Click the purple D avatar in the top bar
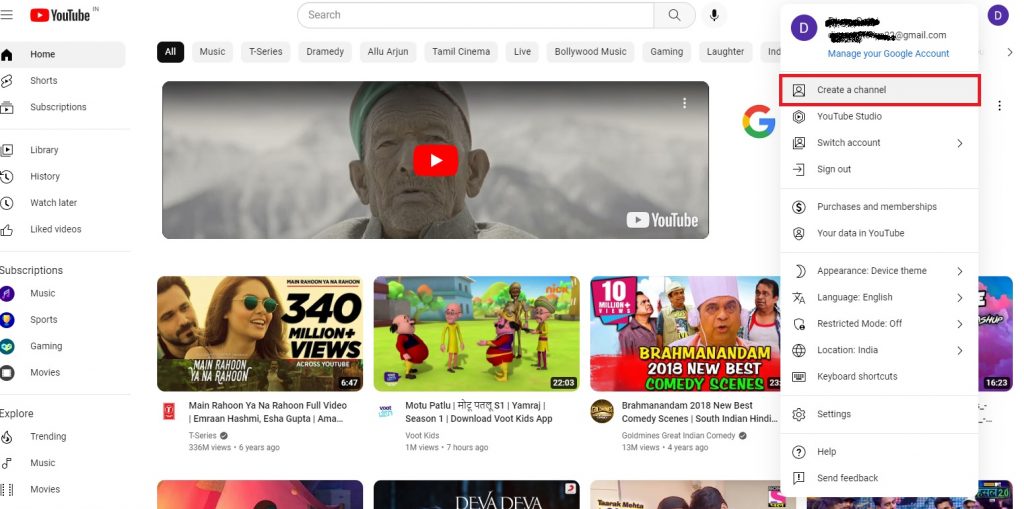 (x=998, y=15)
